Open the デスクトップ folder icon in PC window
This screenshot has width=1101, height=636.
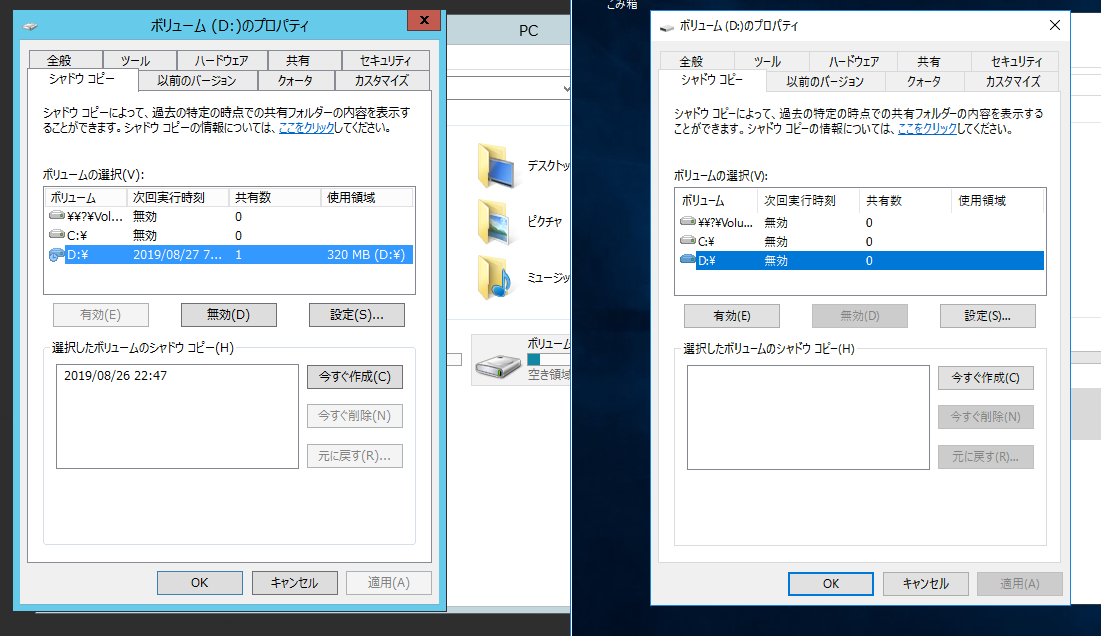click(x=498, y=166)
